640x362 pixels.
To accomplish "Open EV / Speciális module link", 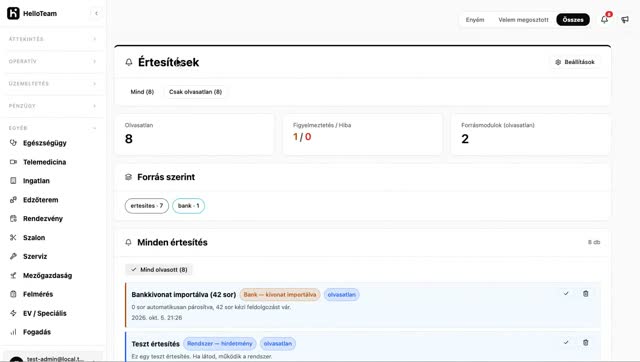I will click(44, 313).
